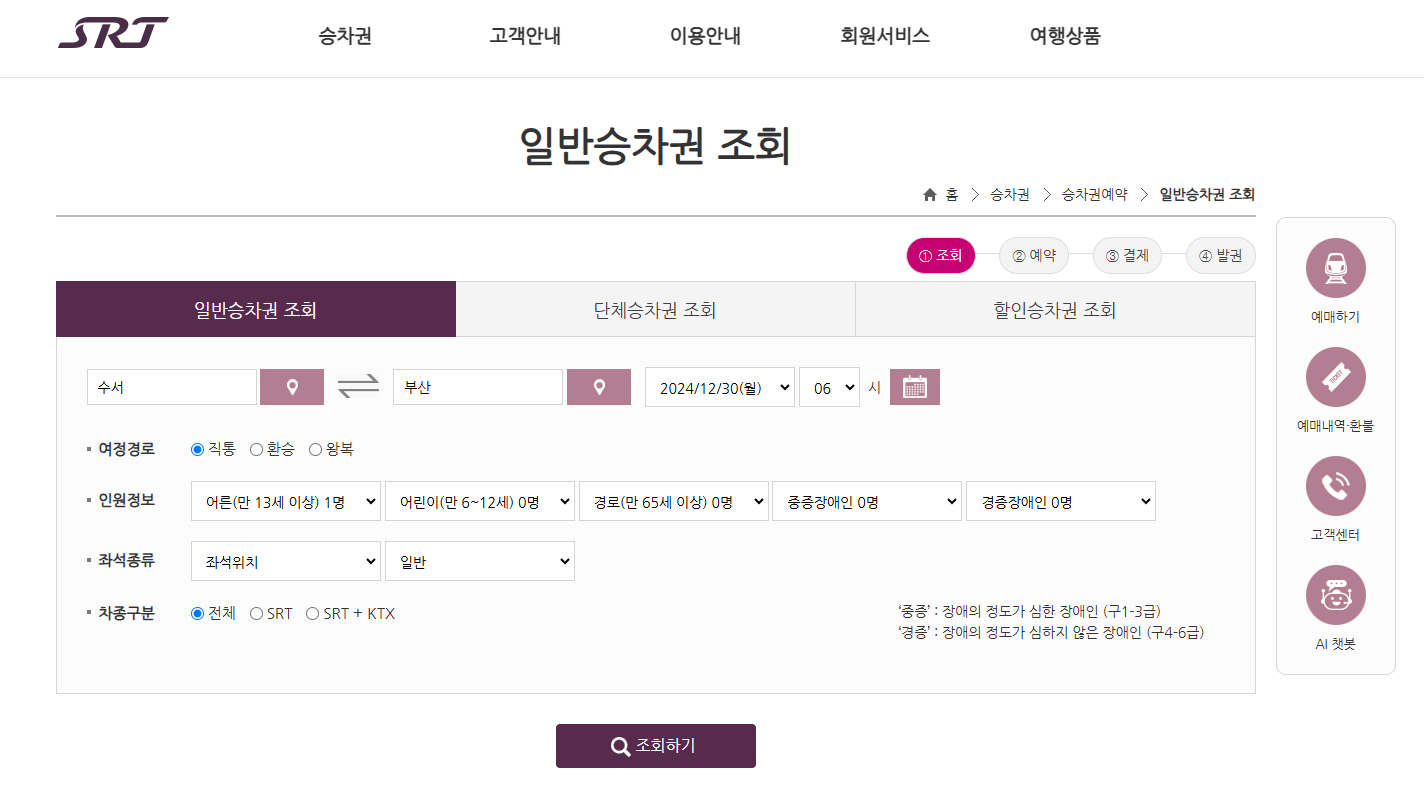
Task: Open the 회원서비스 menu
Action: (884, 33)
